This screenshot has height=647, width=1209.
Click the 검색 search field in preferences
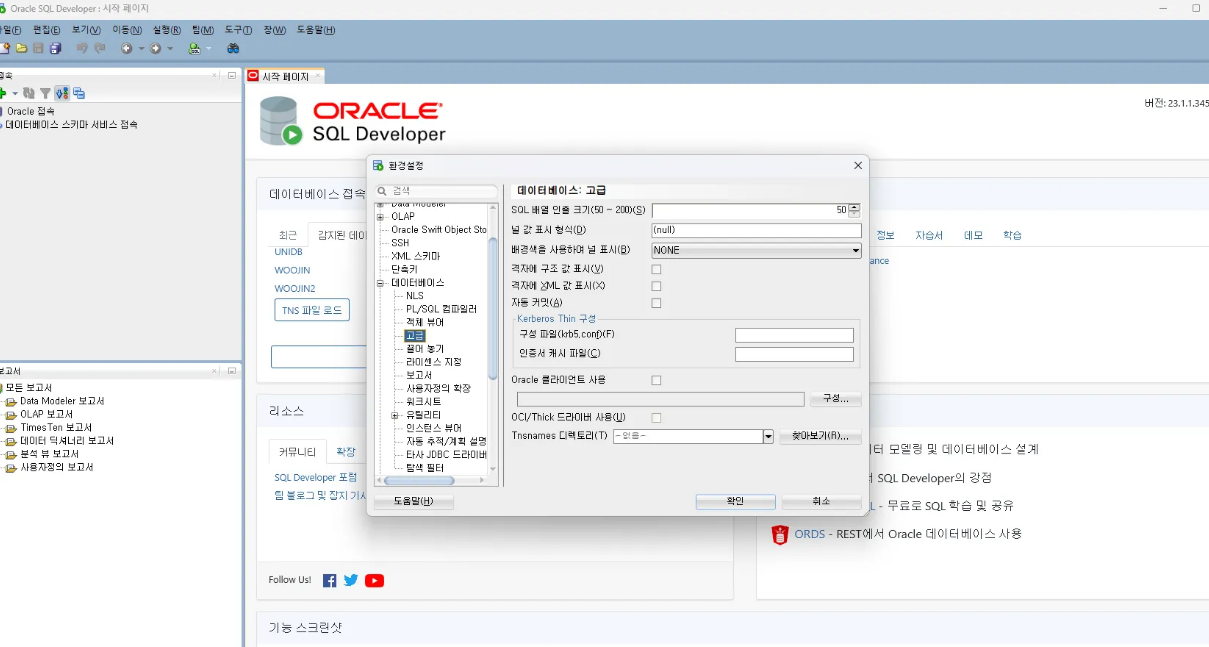(436, 191)
